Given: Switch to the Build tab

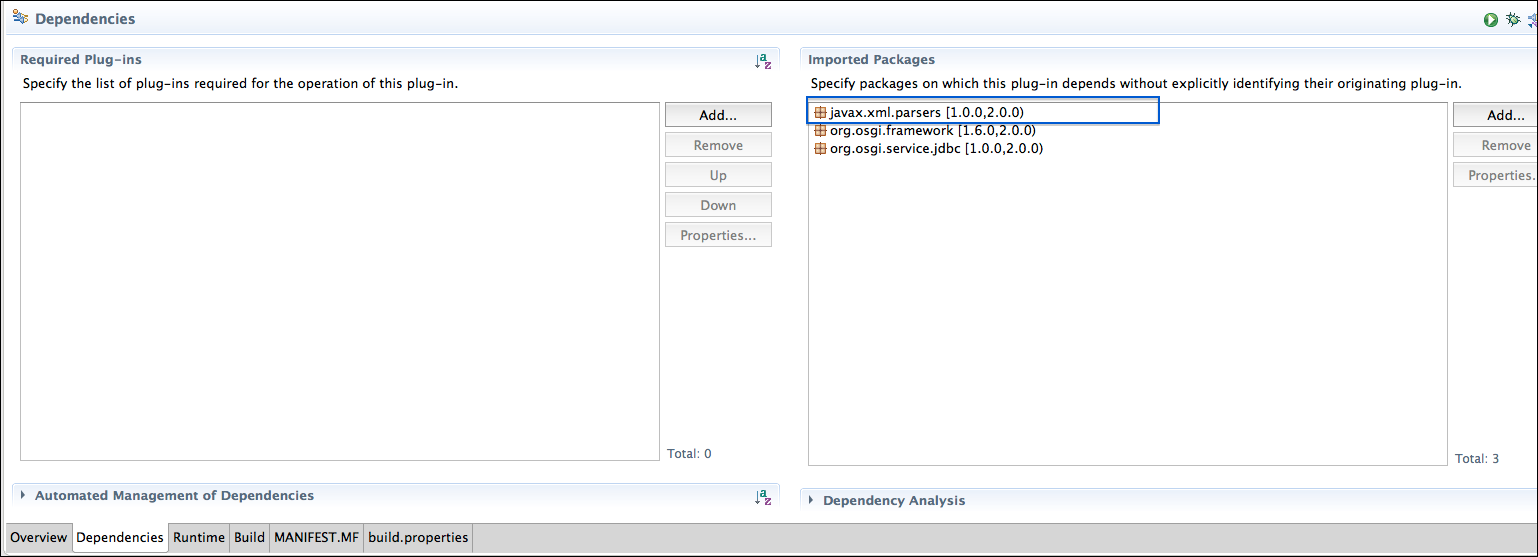Looking at the screenshot, I should point(249,538).
